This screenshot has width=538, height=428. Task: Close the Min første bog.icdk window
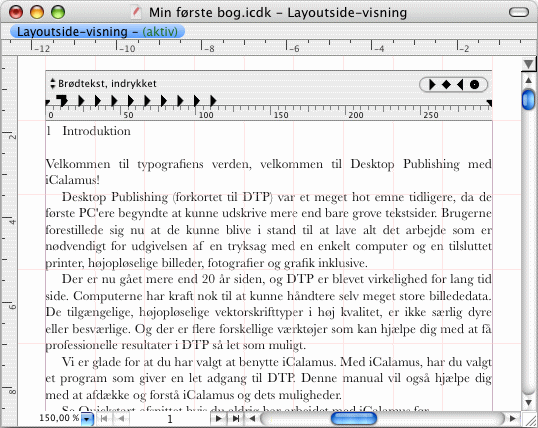(16, 12)
